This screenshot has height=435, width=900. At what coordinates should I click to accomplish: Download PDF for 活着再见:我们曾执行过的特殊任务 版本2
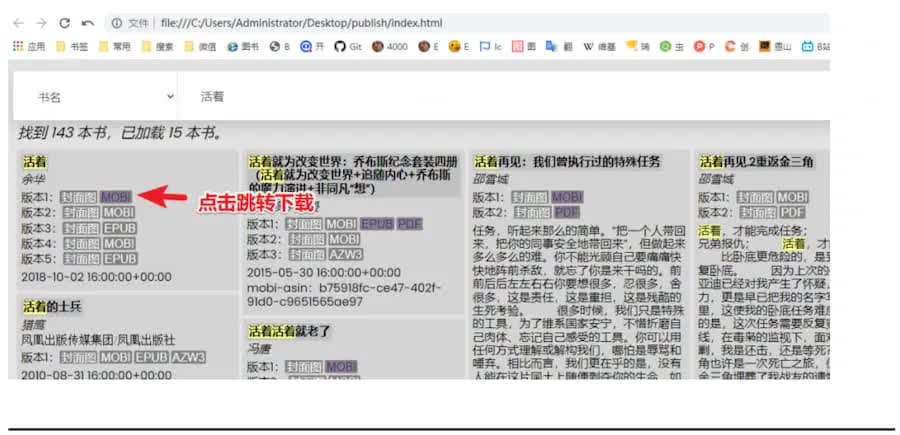click(567, 212)
